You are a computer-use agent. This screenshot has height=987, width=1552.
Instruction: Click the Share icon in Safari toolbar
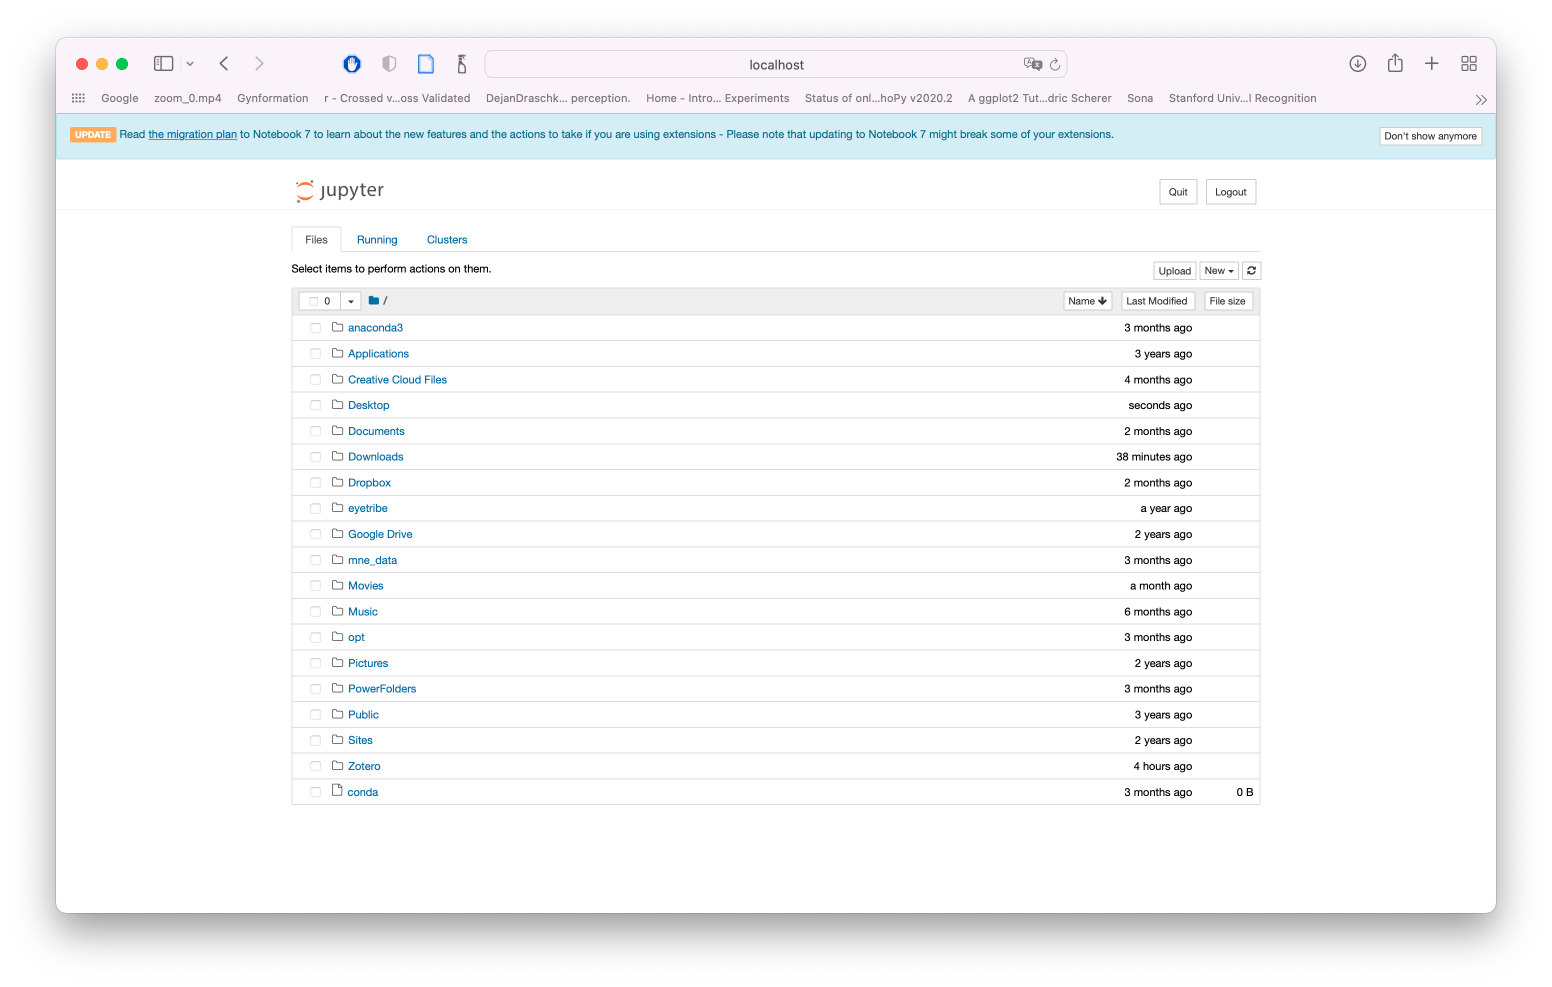click(1395, 63)
